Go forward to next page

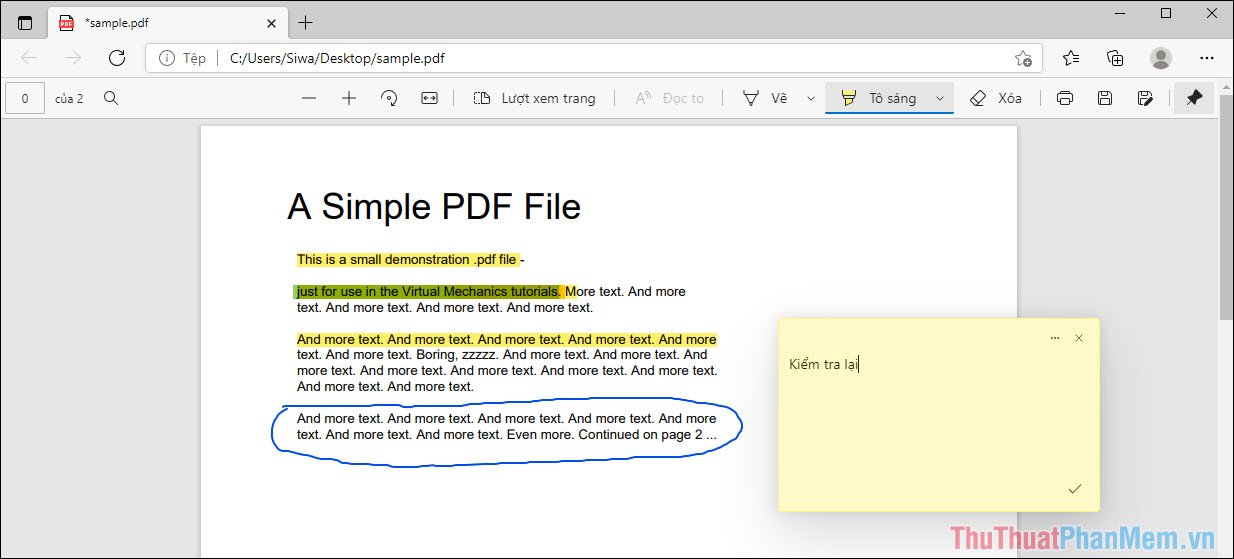pos(73,58)
